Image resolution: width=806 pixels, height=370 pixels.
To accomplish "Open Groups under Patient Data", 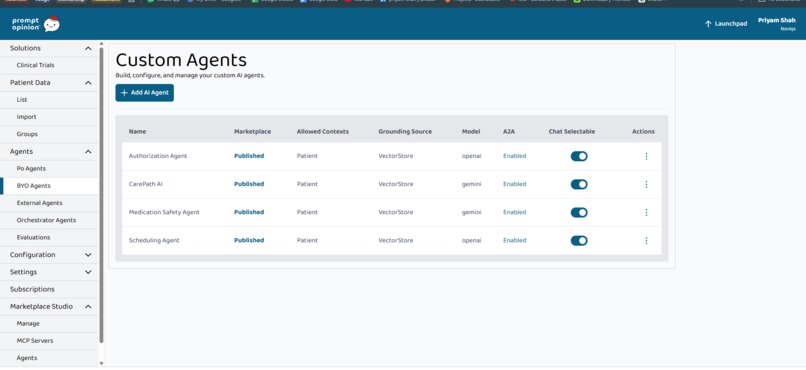I will (27, 134).
